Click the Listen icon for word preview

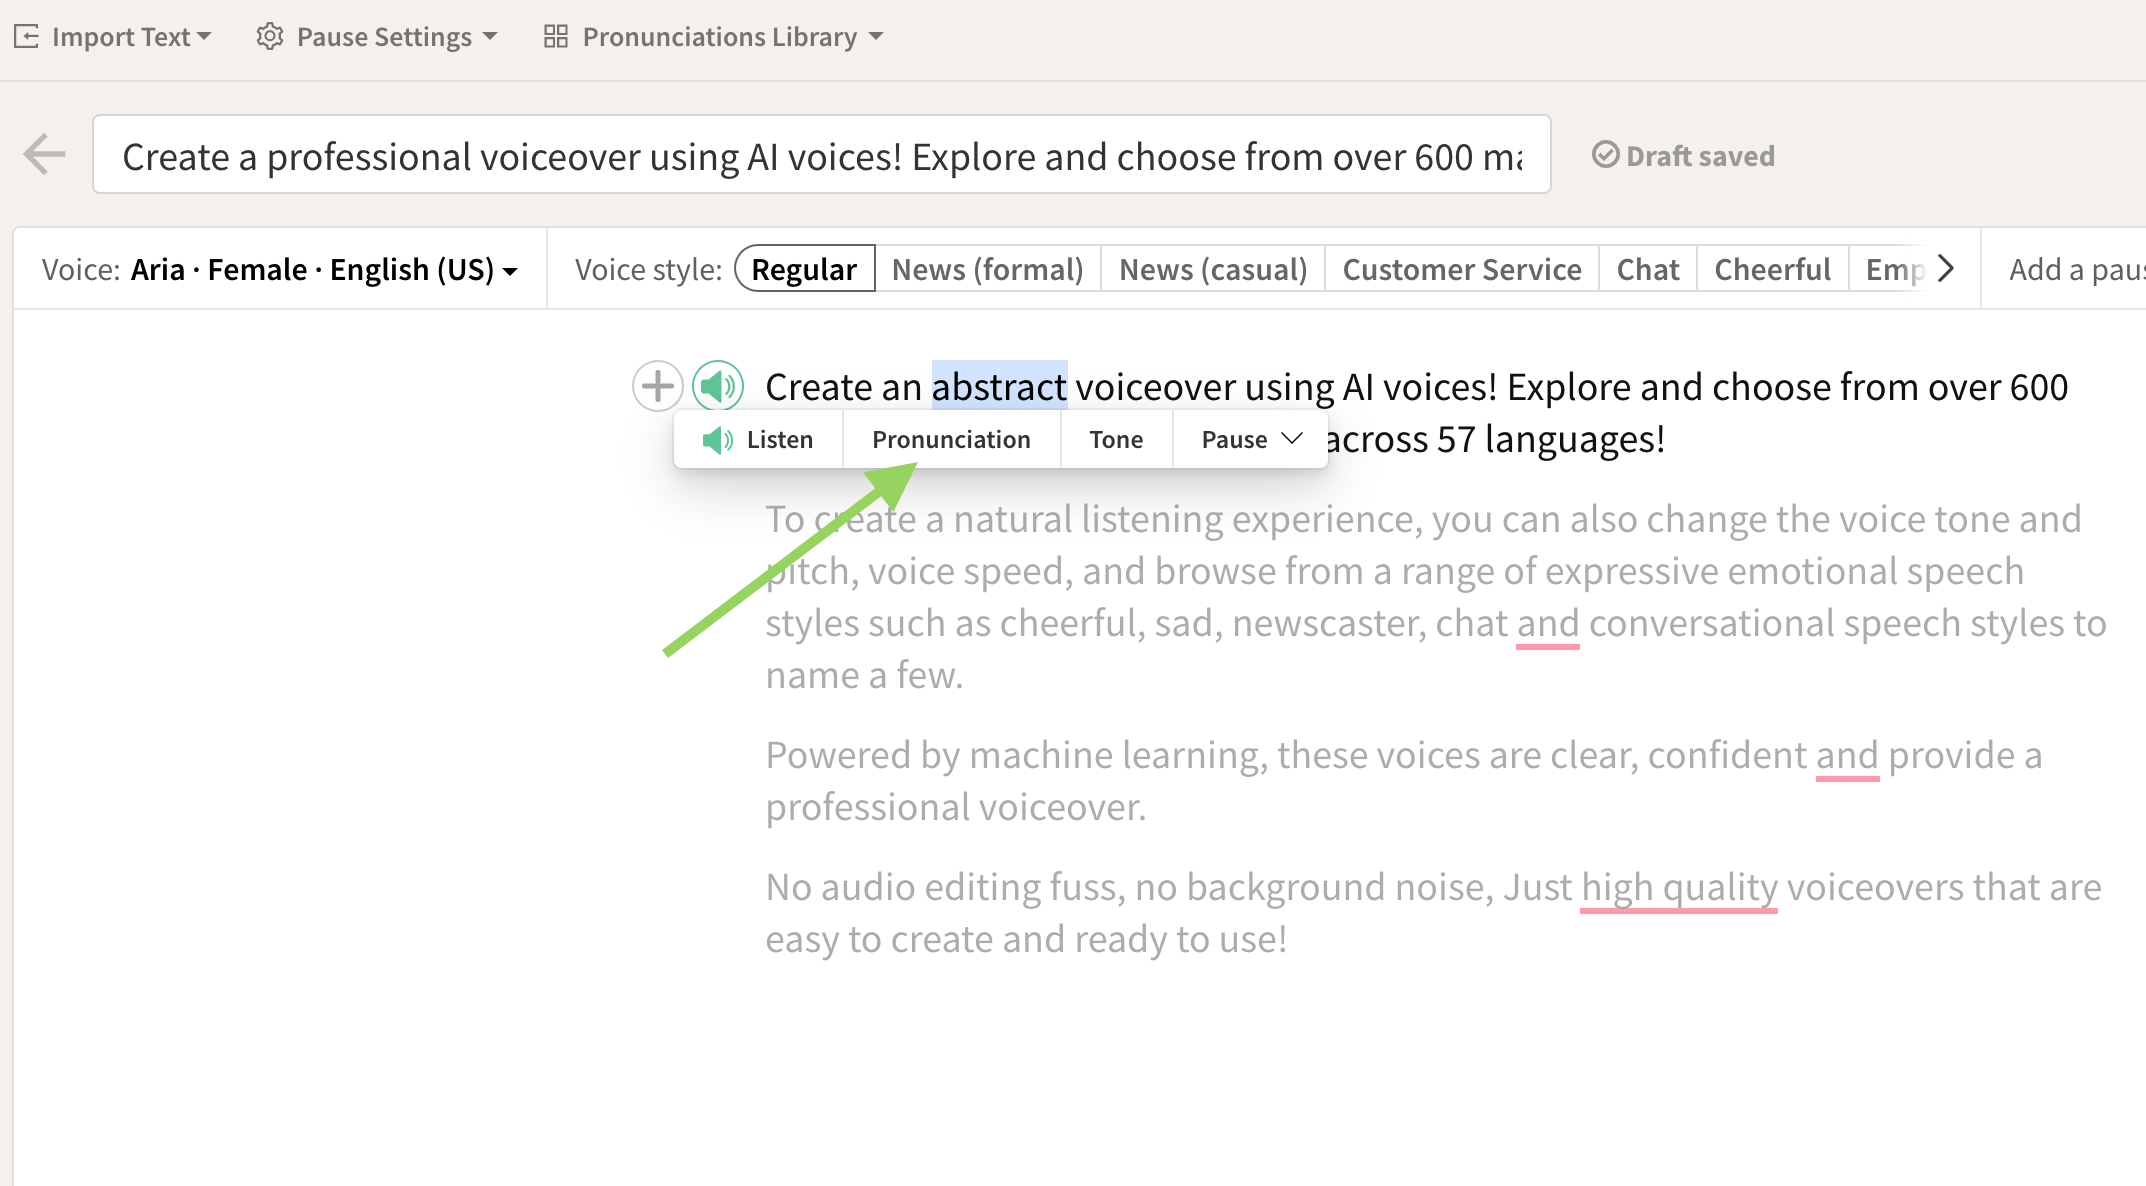(x=717, y=438)
